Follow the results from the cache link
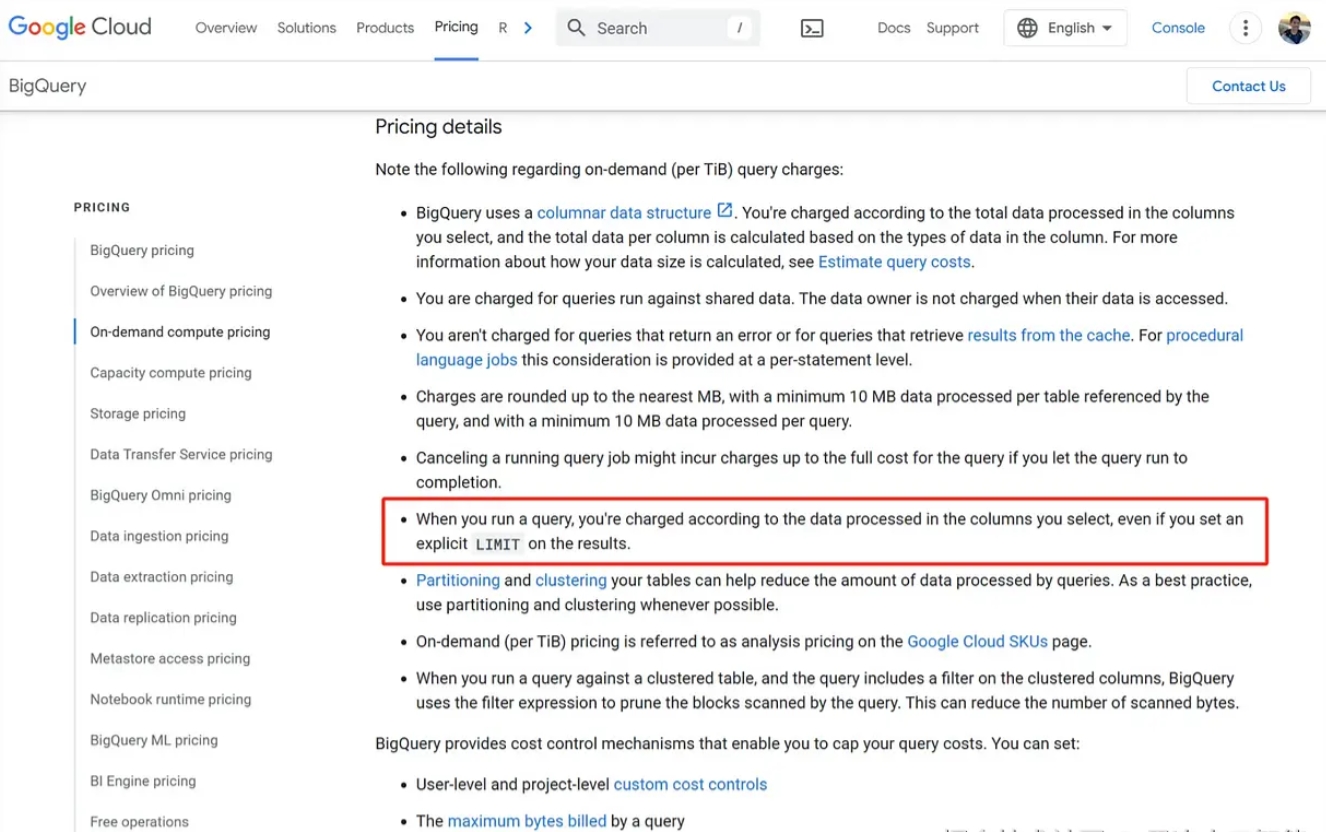 coord(1049,335)
